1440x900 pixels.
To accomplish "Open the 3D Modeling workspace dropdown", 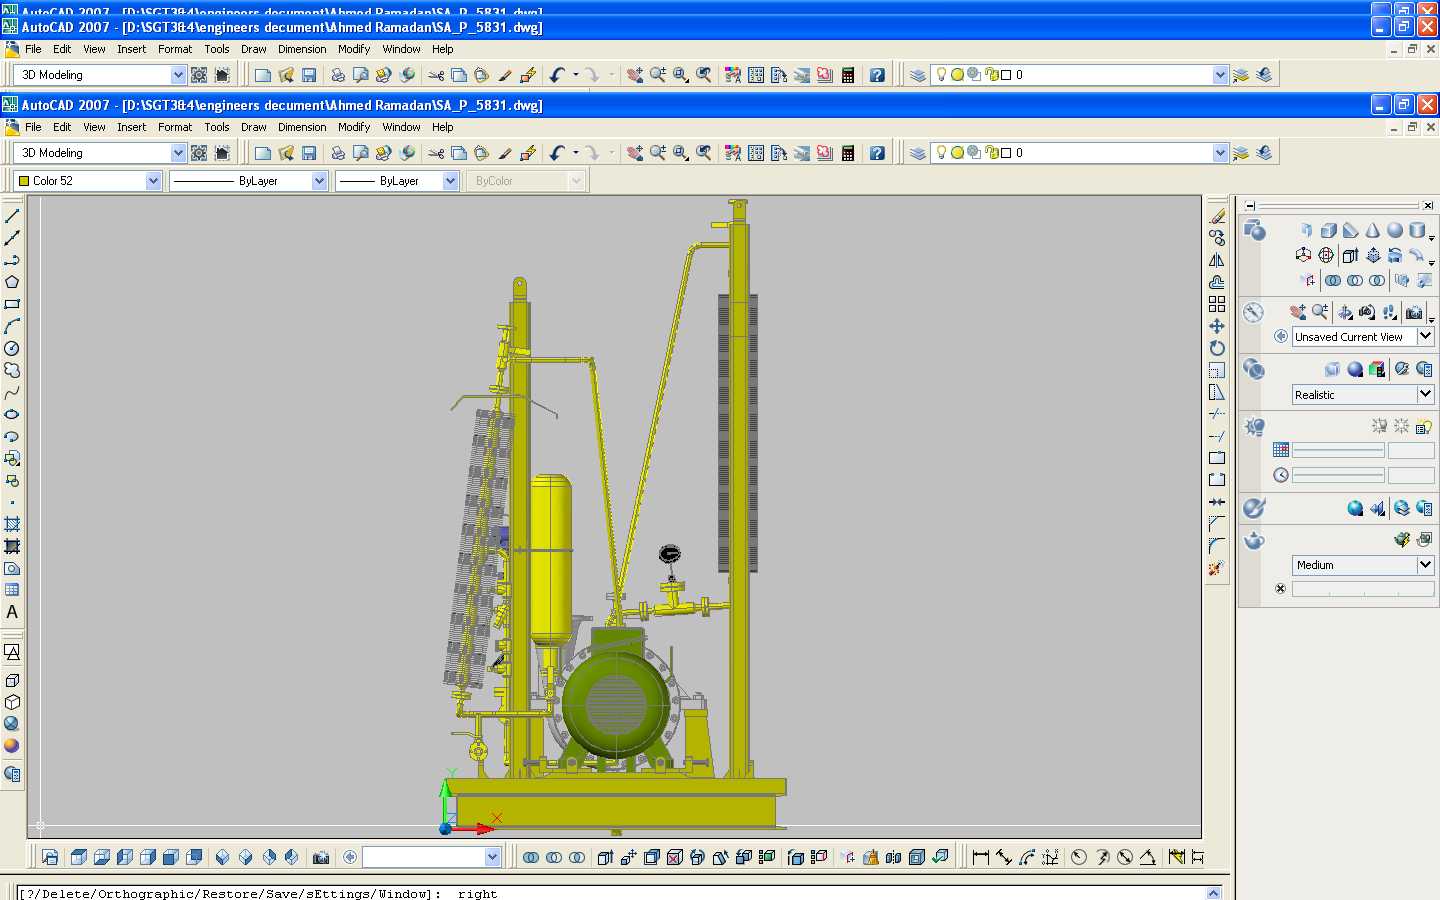I will click(x=178, y=153).
